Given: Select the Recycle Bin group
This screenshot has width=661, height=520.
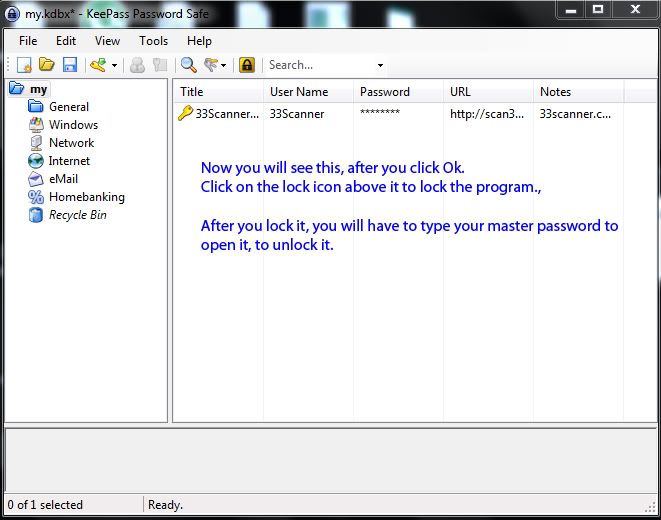Looking at the screenshot, I should point(78,215).
